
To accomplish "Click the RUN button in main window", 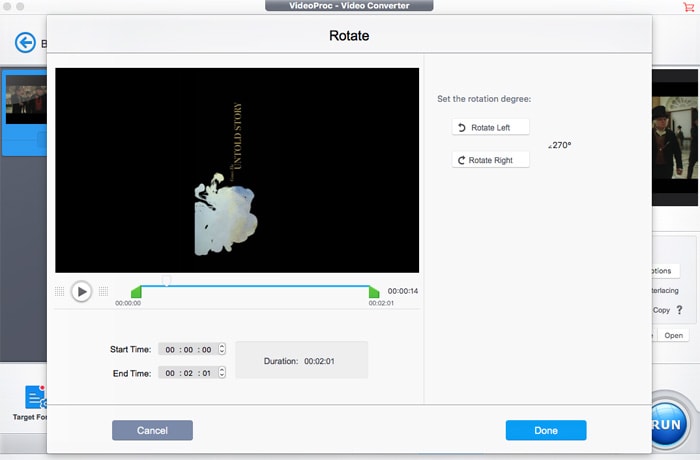I will tap(668, 424).
